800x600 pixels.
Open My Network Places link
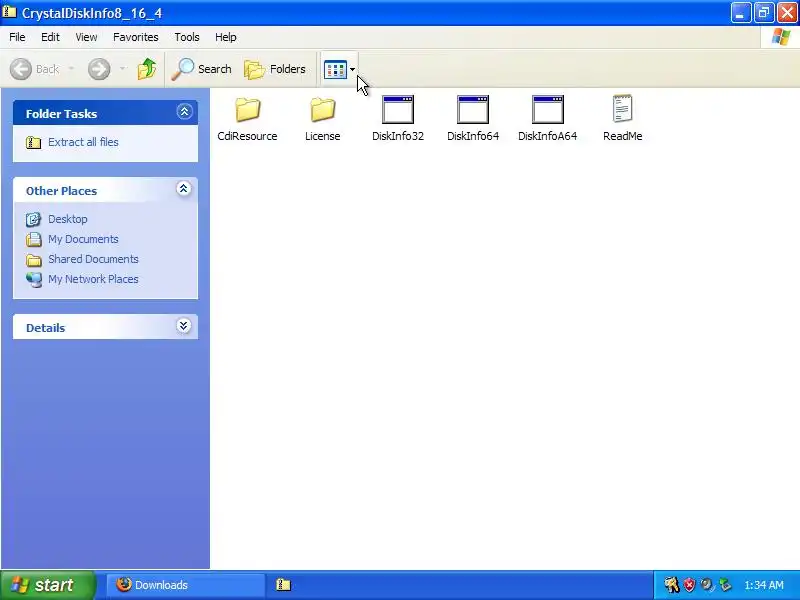coord(93,279)
